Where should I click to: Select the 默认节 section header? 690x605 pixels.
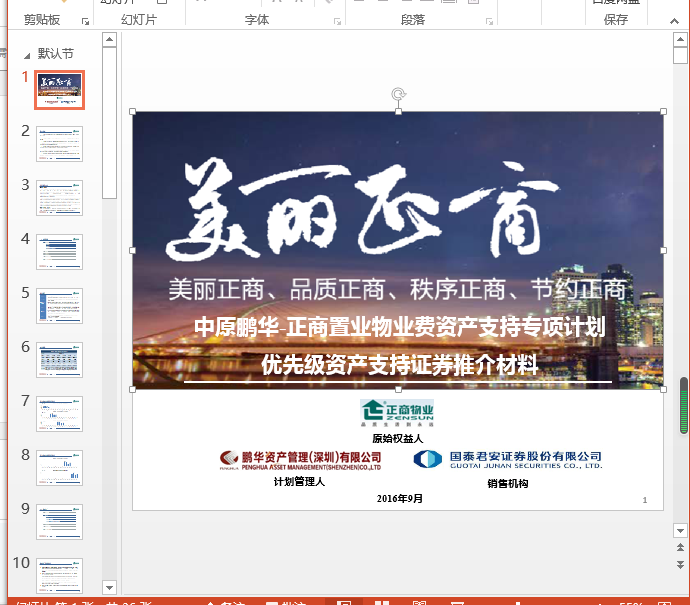click(55, 54)
